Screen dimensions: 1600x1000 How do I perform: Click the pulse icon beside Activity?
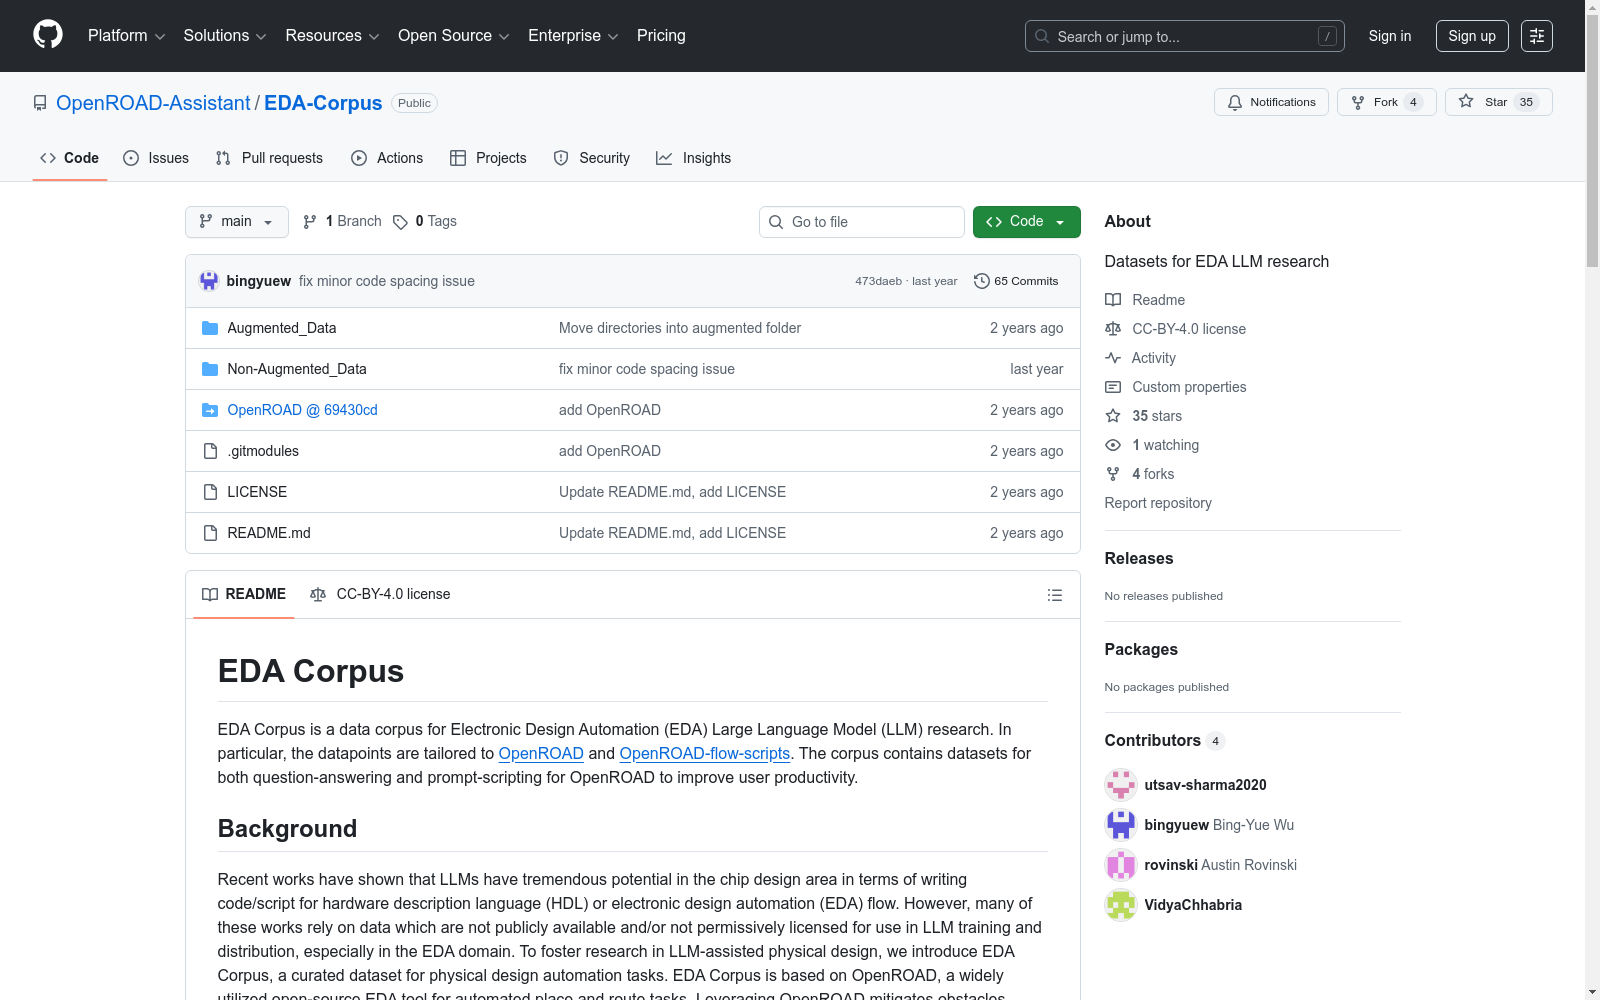click(x=1113, y=358)
